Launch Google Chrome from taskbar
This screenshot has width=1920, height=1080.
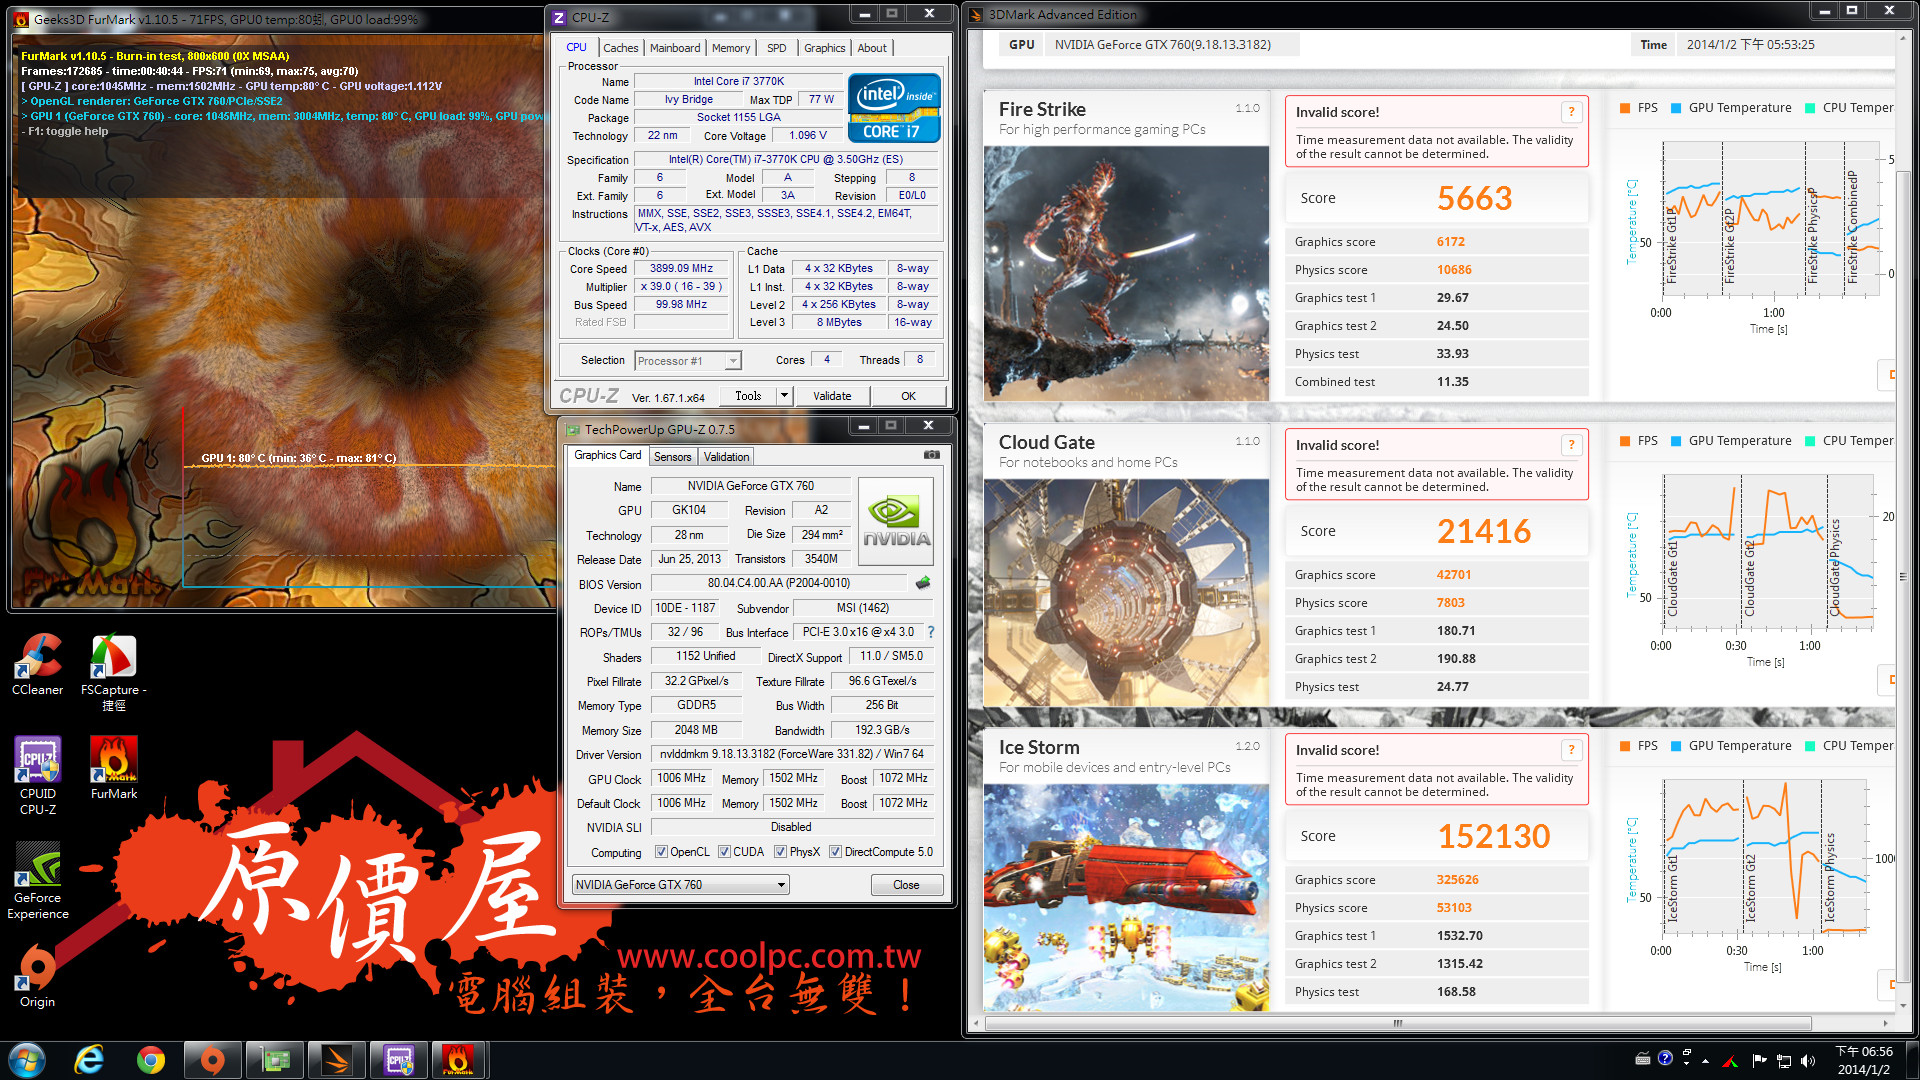(151, 1060)
